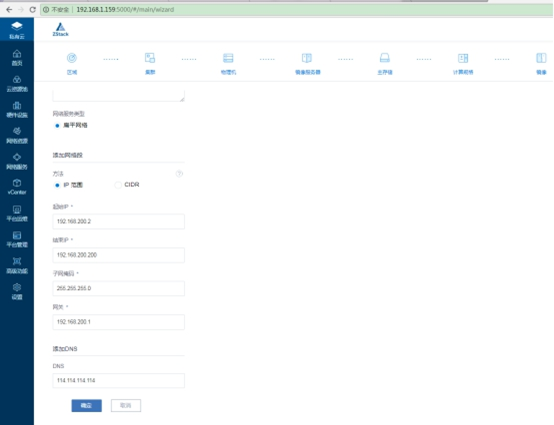
Task: Select the 扁平网络 flat network radio
Action: tap(57, 125)
